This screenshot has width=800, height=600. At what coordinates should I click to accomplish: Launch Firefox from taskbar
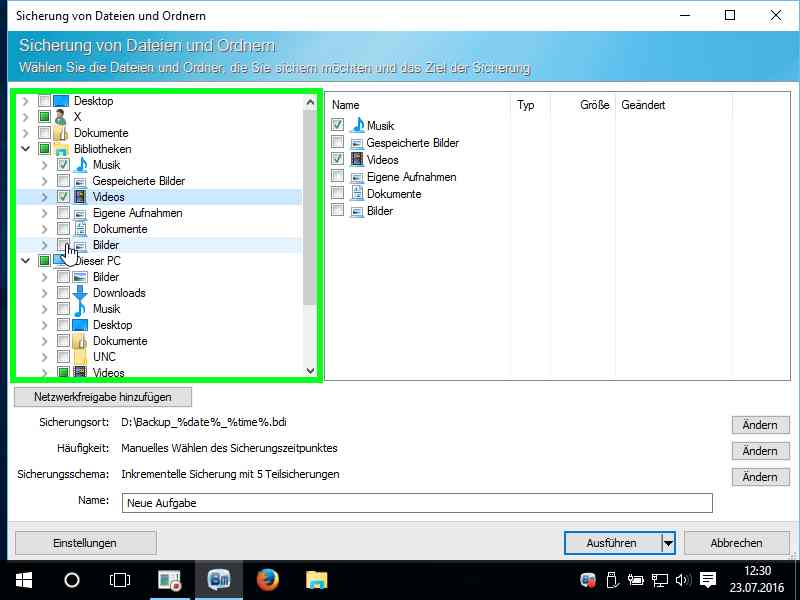pyautogui.click(x=268, y=580)
